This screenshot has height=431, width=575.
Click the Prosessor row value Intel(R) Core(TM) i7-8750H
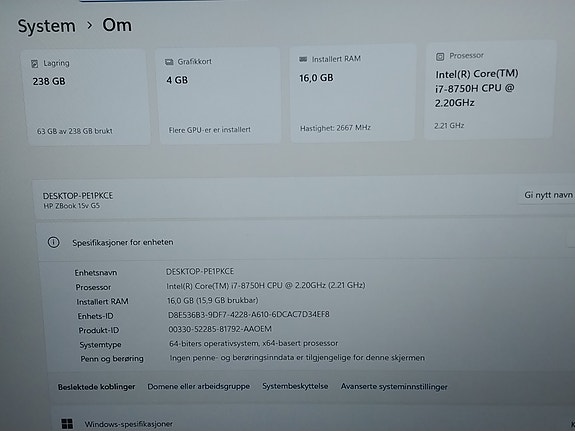coord(265,285)
